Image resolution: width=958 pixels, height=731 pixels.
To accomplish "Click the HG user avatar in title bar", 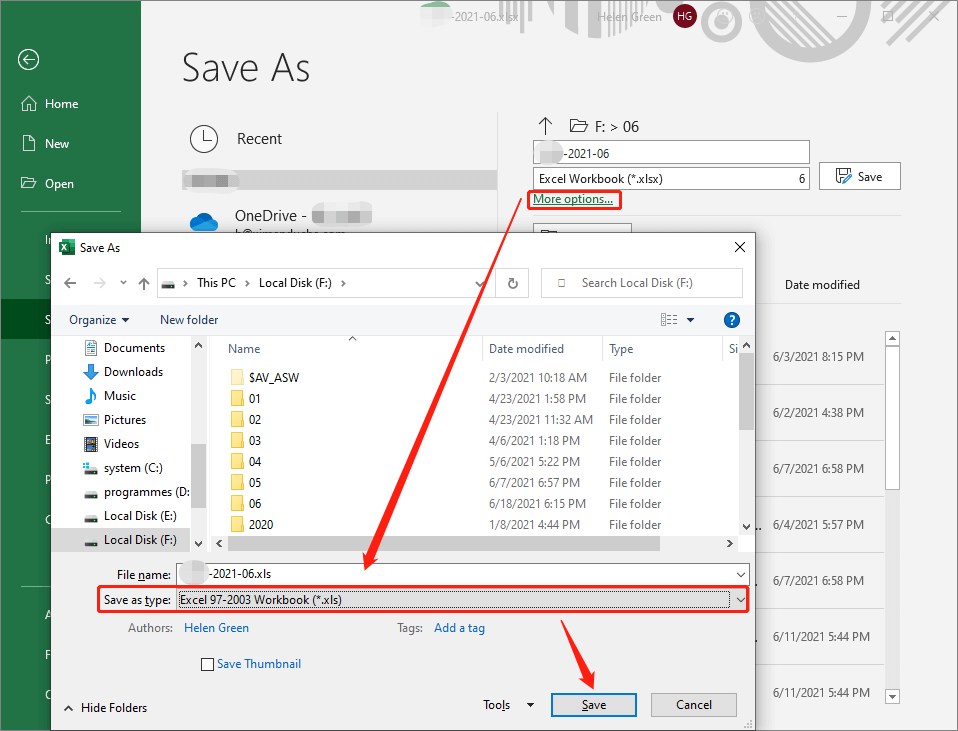I will coord(684,16).
